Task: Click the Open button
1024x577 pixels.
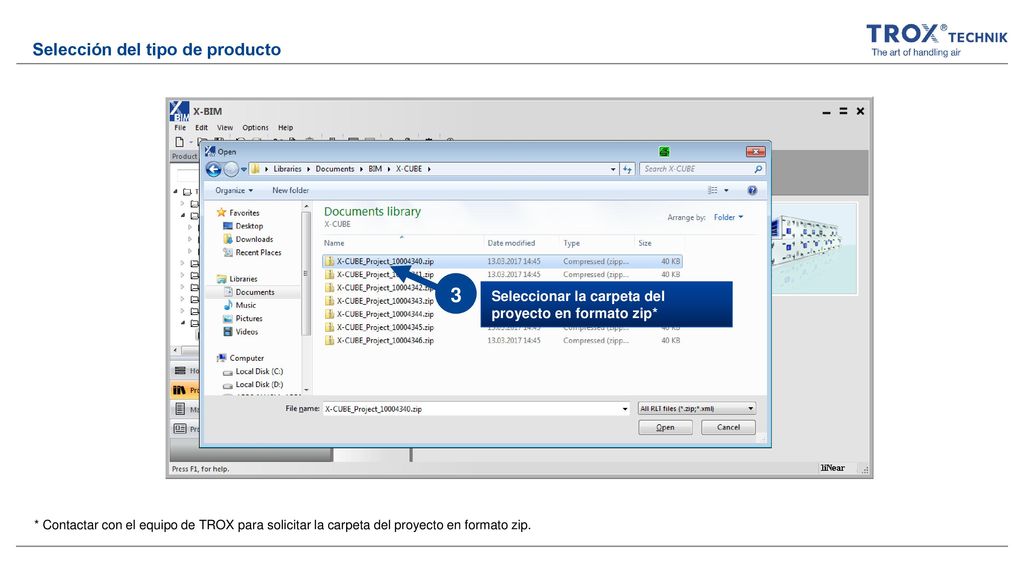Action: point(665,428)
